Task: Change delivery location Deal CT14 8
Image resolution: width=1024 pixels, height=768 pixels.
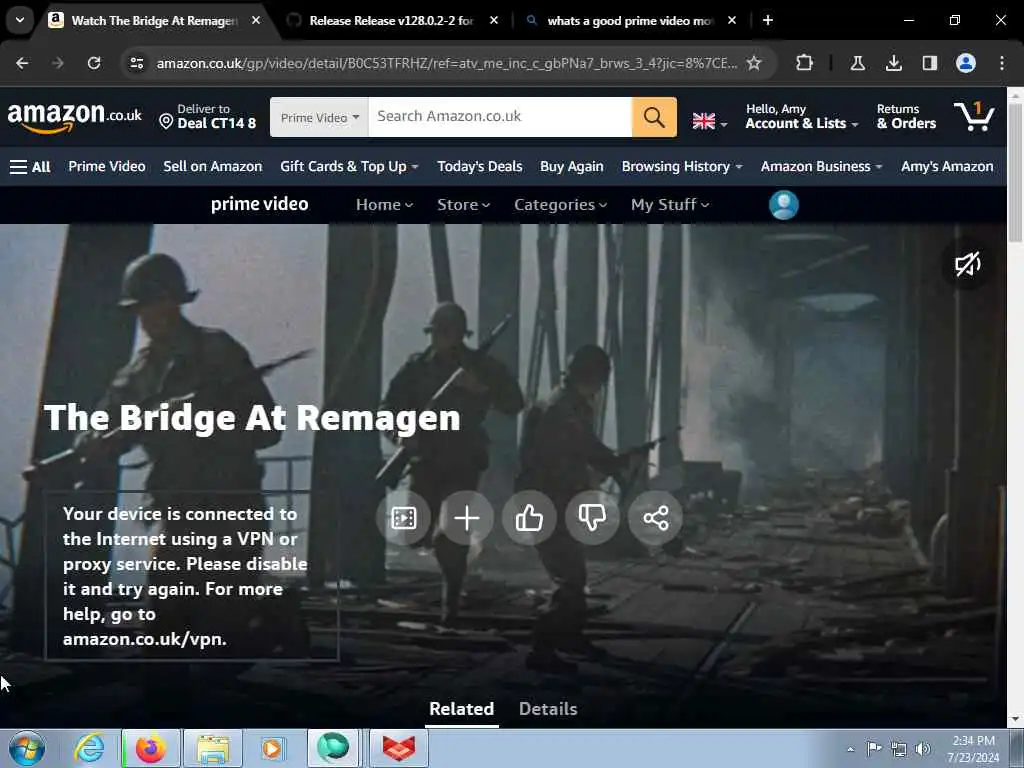Action: coord(208,117)
